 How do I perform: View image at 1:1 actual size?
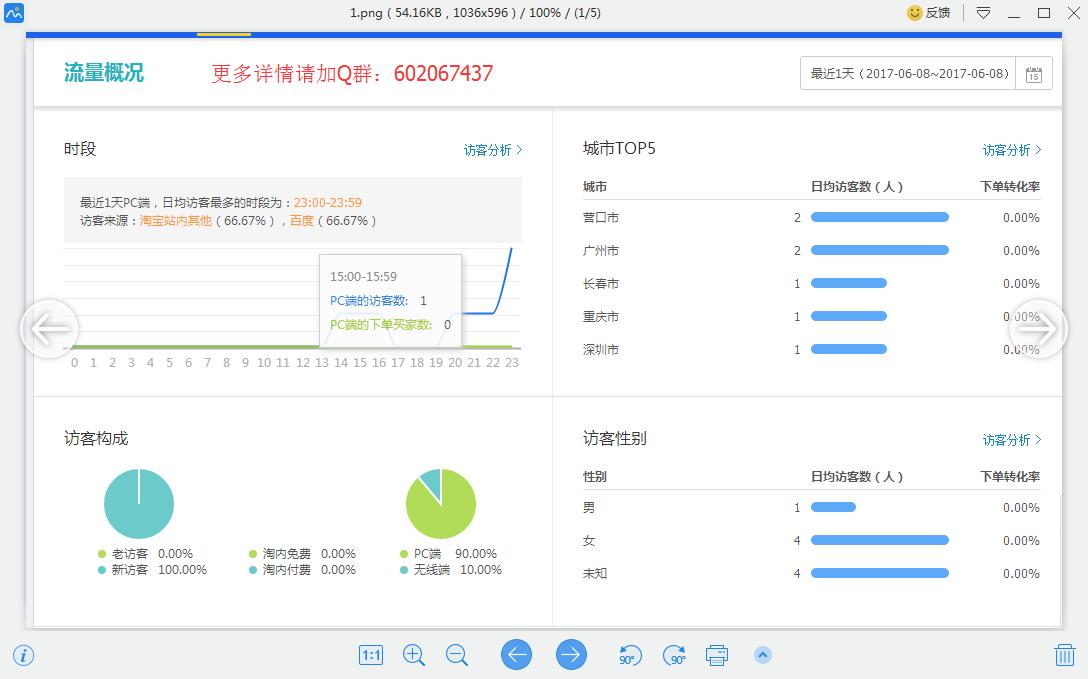pyautogui.click(x=370, y=655)
